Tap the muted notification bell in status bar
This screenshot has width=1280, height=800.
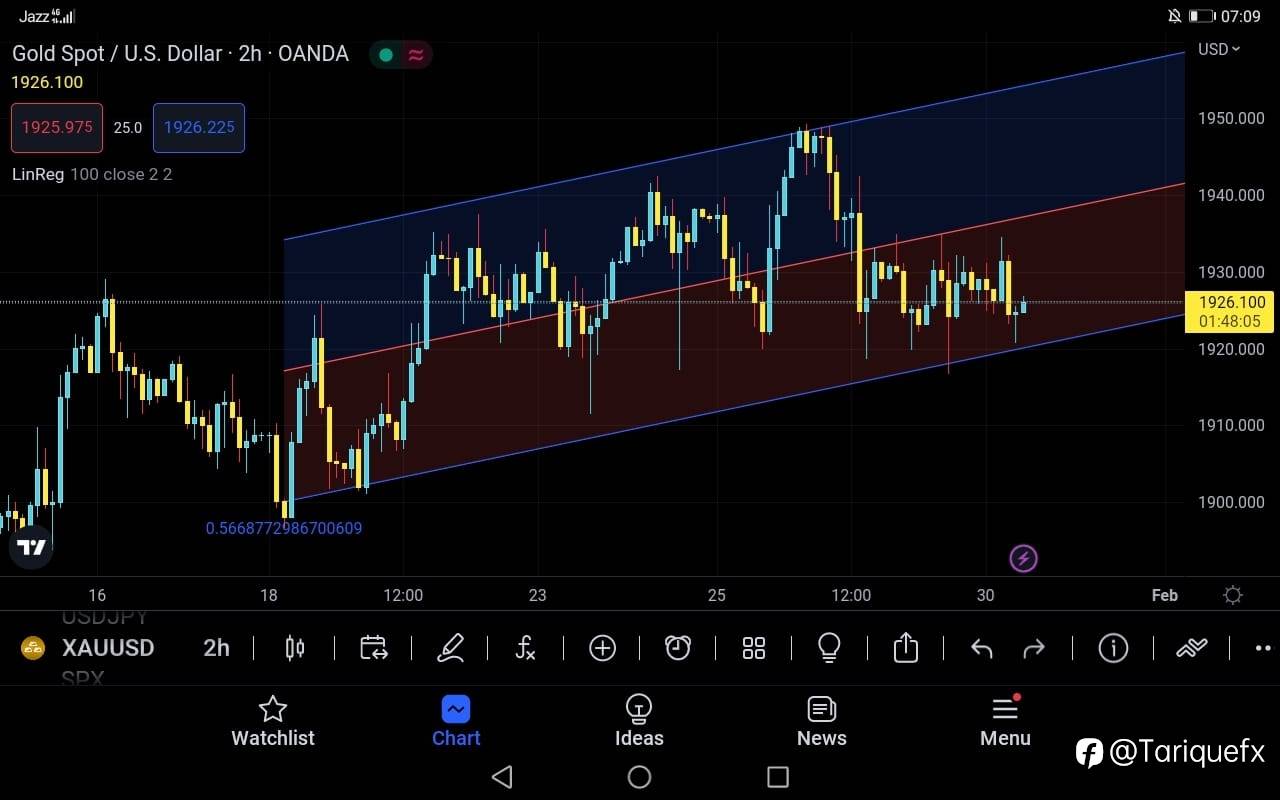[x=1174, y=16]
